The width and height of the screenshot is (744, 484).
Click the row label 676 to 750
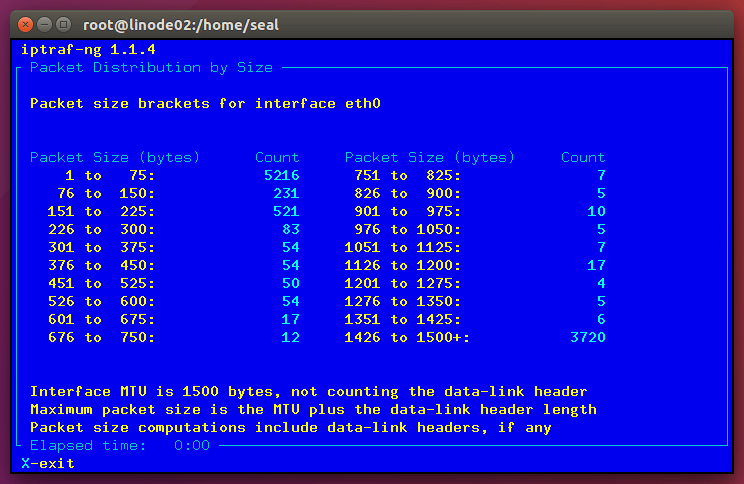[x=102, y=337]
